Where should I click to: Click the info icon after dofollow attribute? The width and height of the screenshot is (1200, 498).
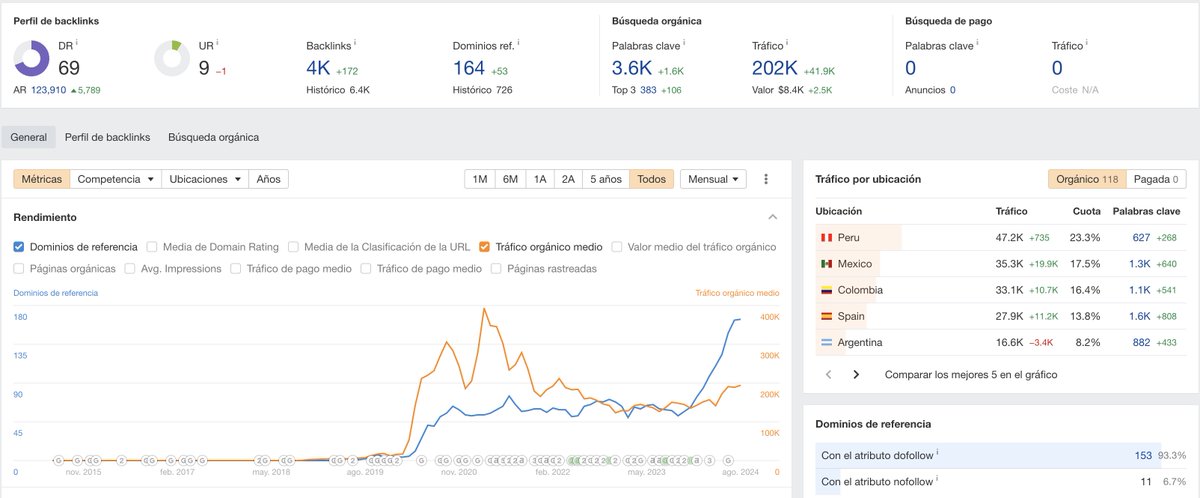coord(938,453)
